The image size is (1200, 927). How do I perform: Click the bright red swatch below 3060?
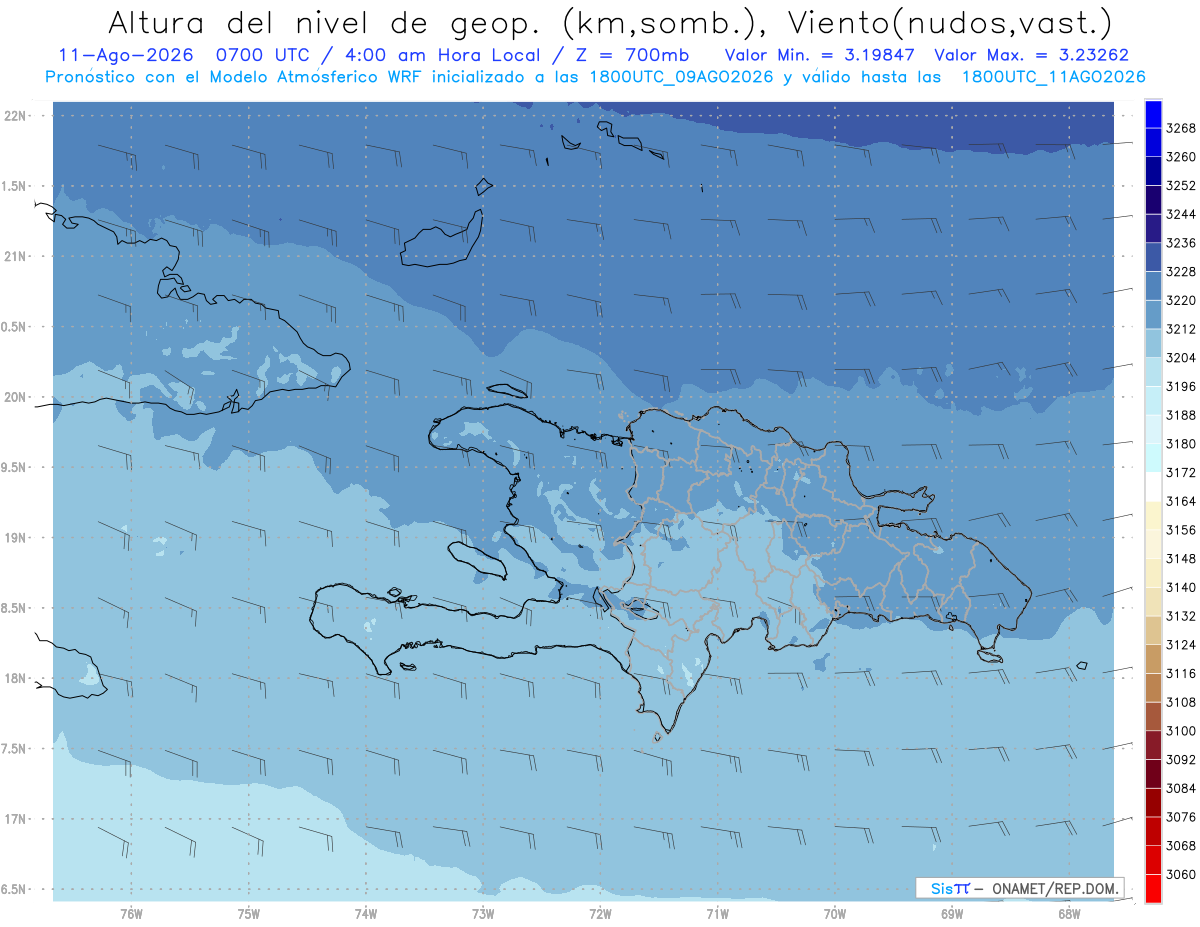click(1153, 888)
